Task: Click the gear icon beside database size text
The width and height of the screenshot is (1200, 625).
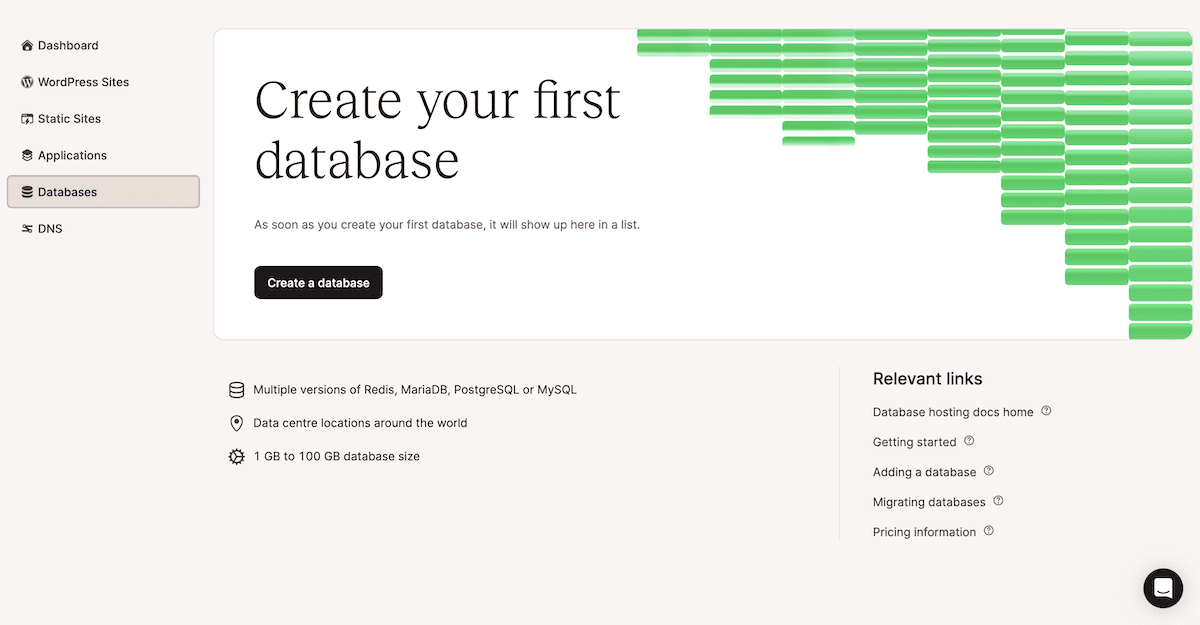Action: (236, 455)
